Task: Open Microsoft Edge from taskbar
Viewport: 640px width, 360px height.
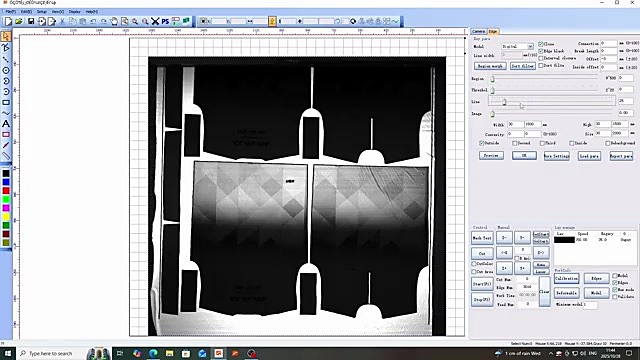Action: (x=153, y=353)
